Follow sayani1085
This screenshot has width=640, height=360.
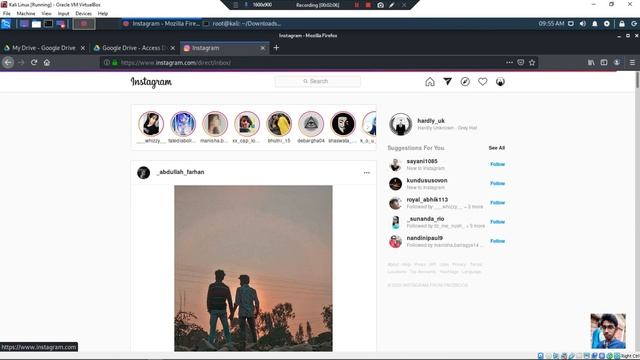pyautogui.click(x=498, y=164)
